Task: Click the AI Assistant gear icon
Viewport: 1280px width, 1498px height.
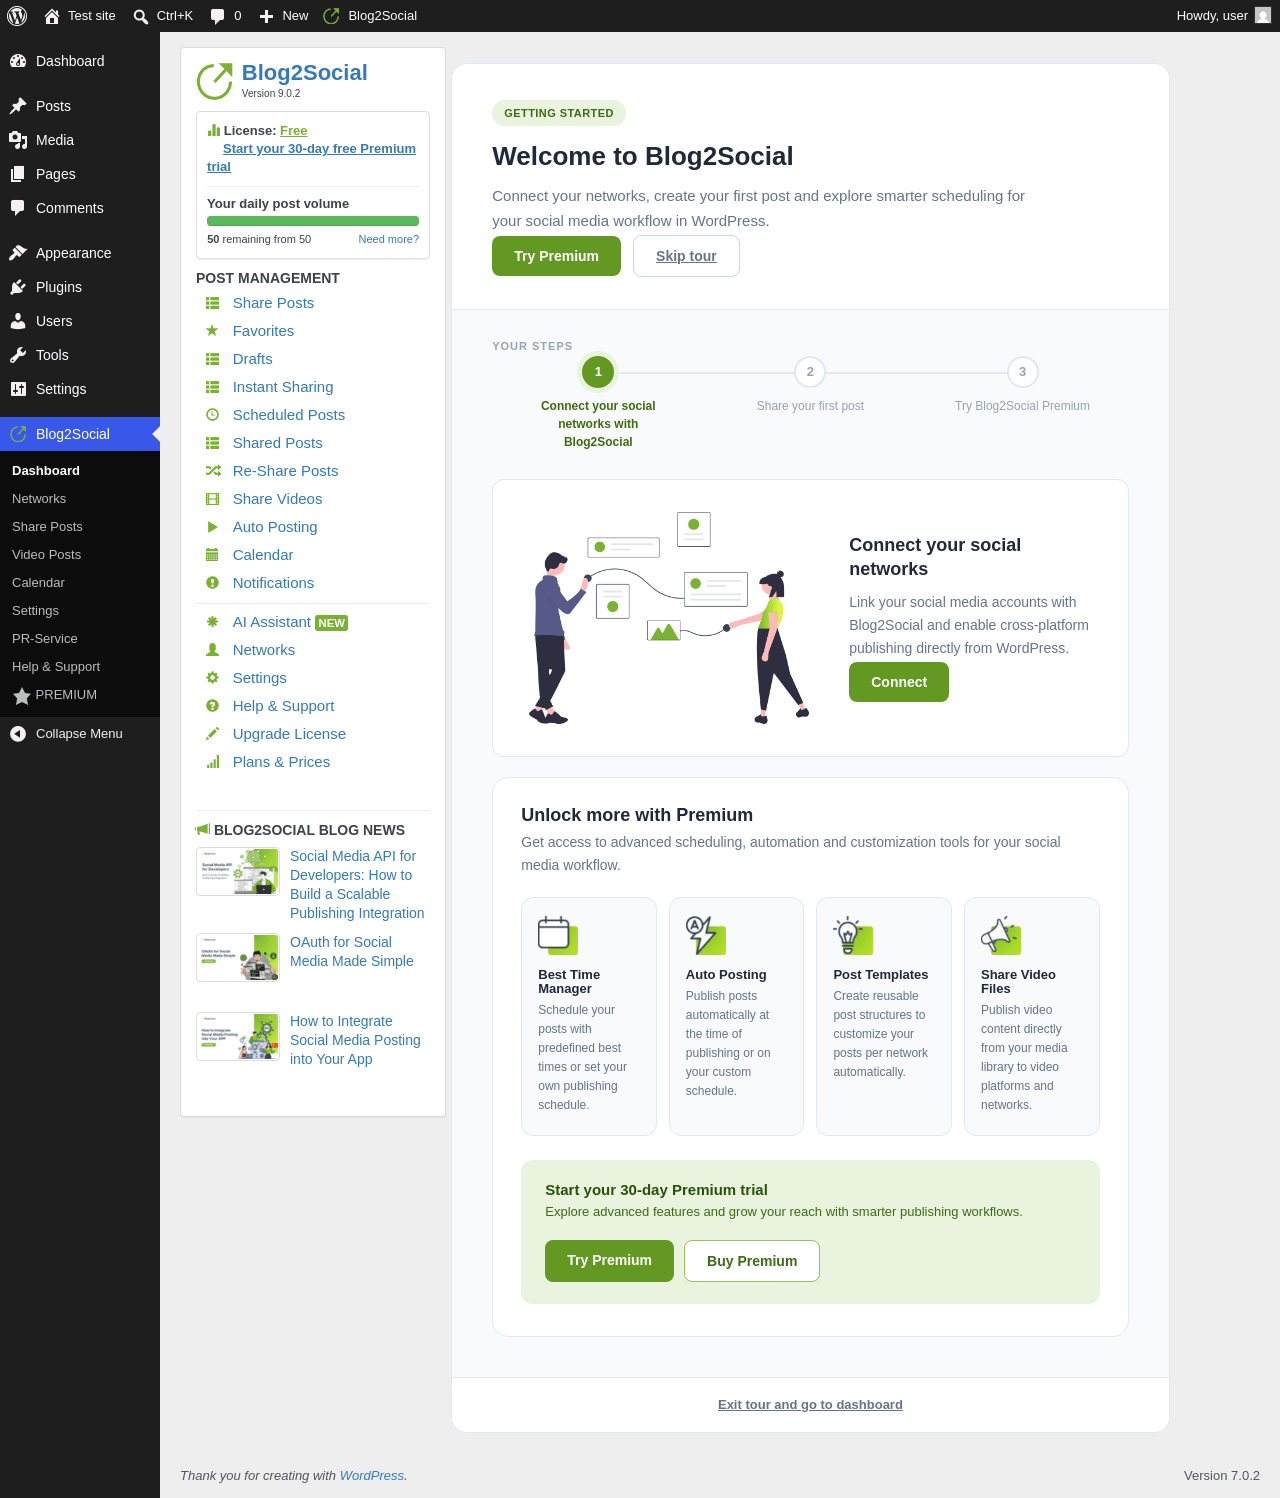Action: 212,622
